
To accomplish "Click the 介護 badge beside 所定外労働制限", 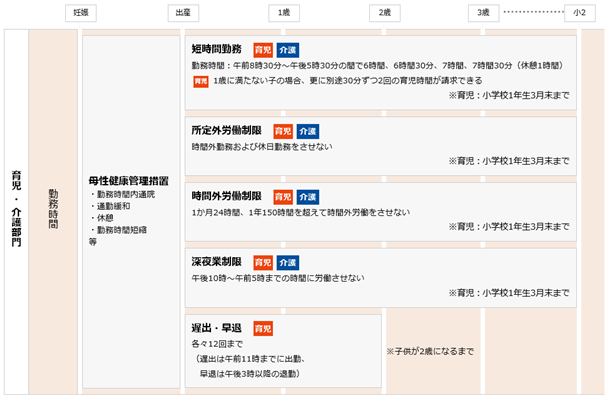I will tap(308, 131).
